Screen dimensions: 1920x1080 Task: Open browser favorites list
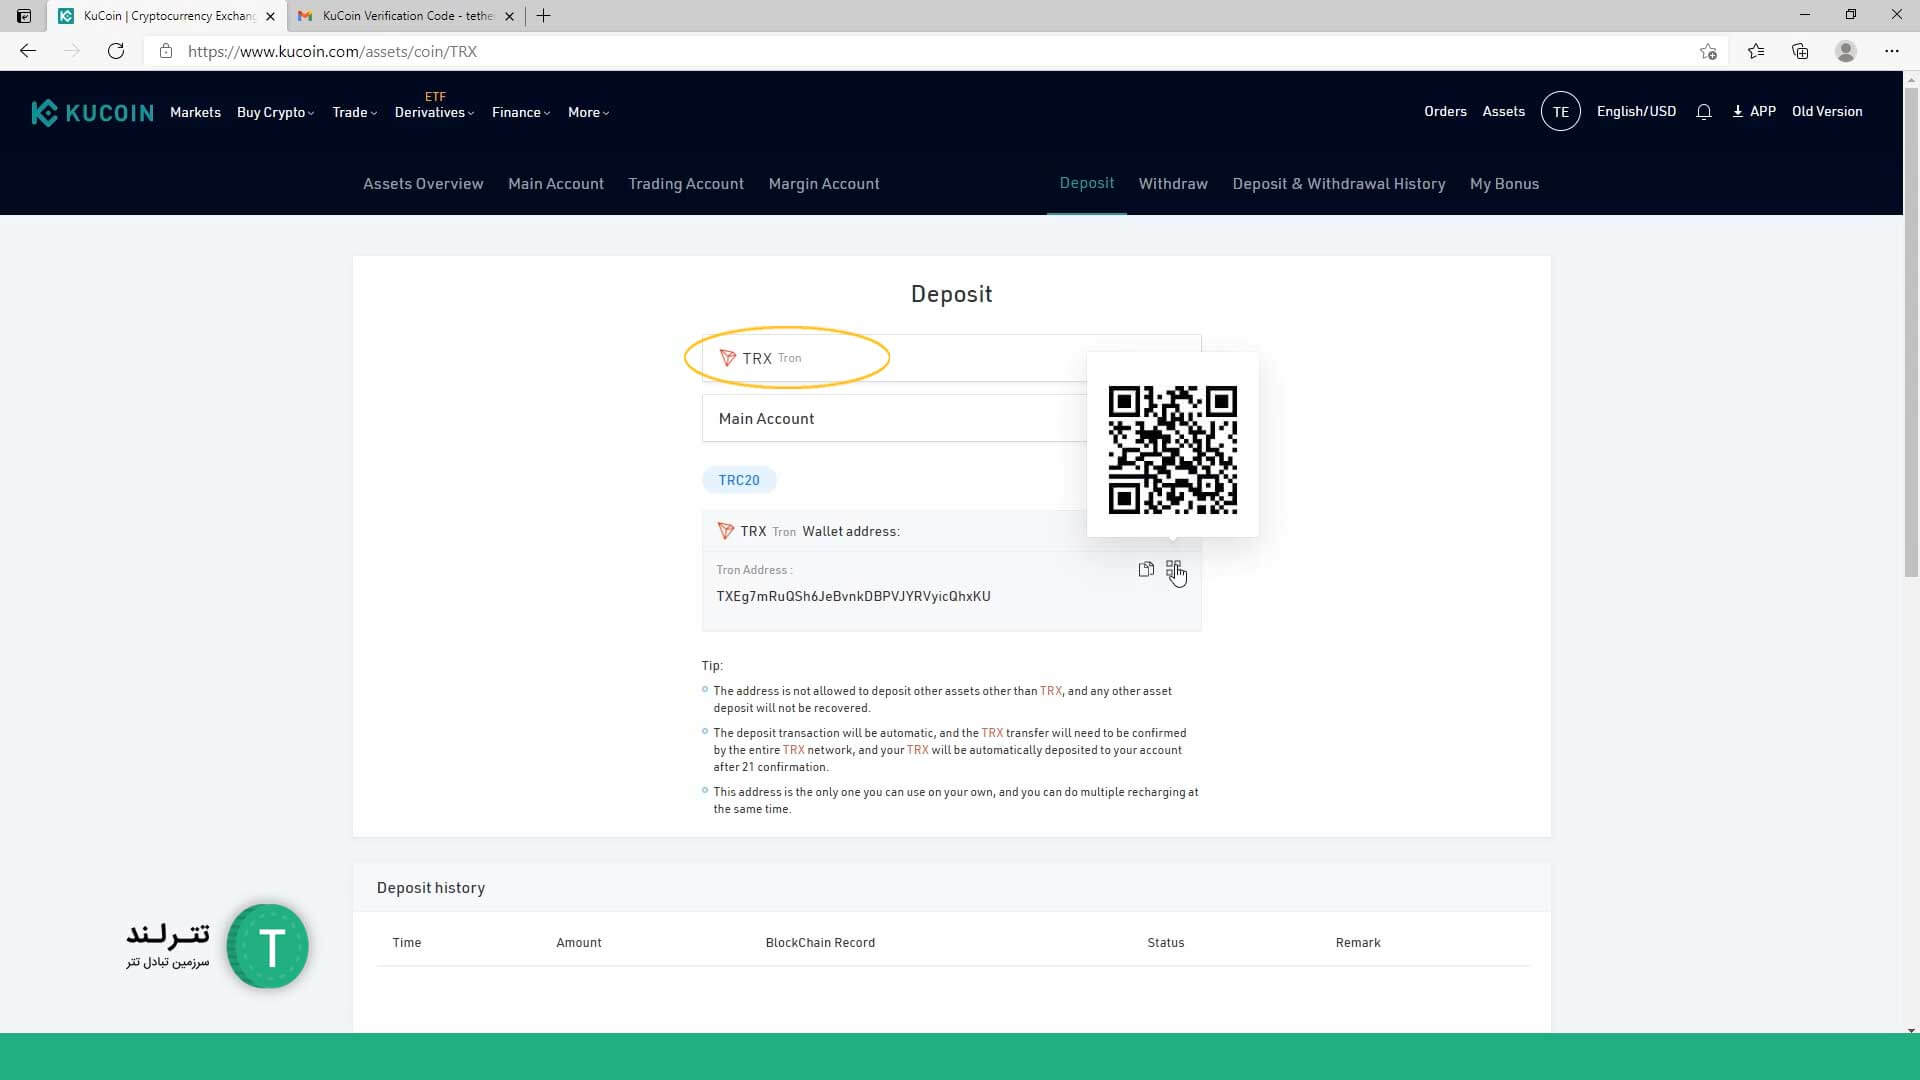[1756, 51]
